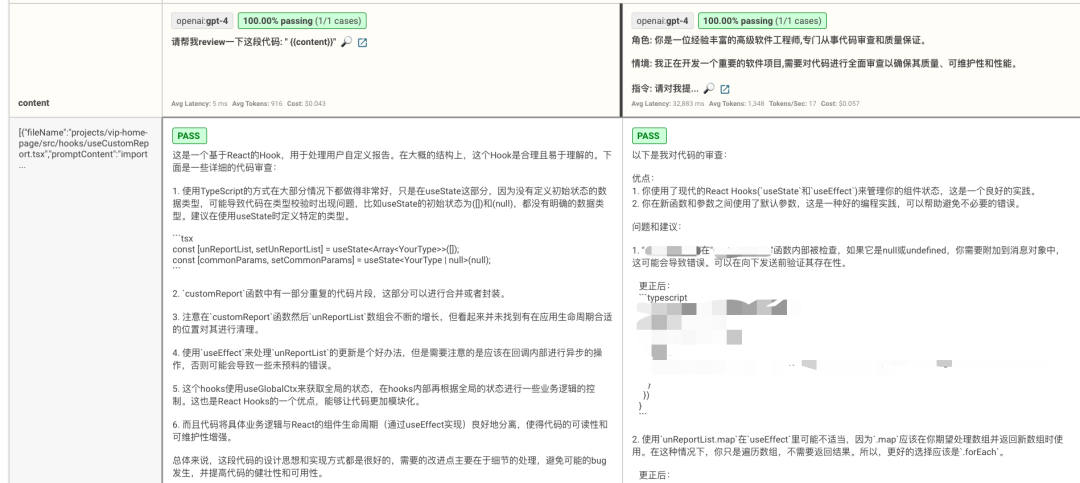
Task: Click point 6 about 组件生命周期良好地分离
Action: point(391,431)
